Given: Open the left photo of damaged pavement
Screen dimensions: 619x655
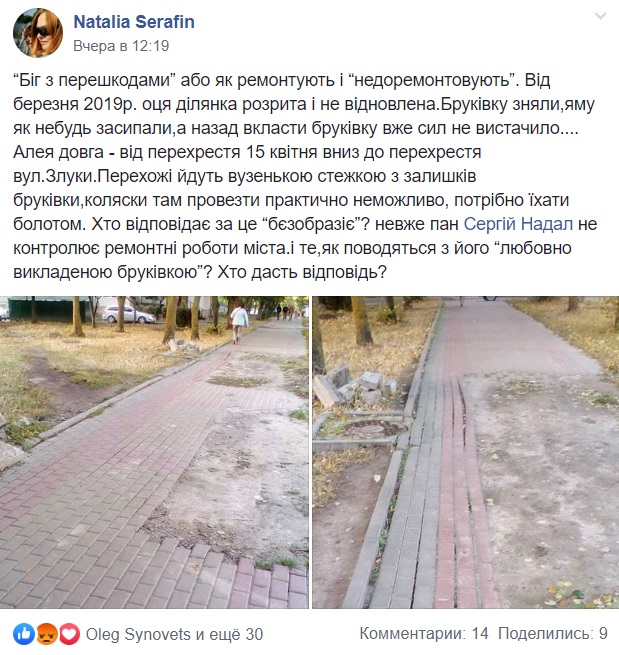Looking at the screenshot, I should 154,452.
